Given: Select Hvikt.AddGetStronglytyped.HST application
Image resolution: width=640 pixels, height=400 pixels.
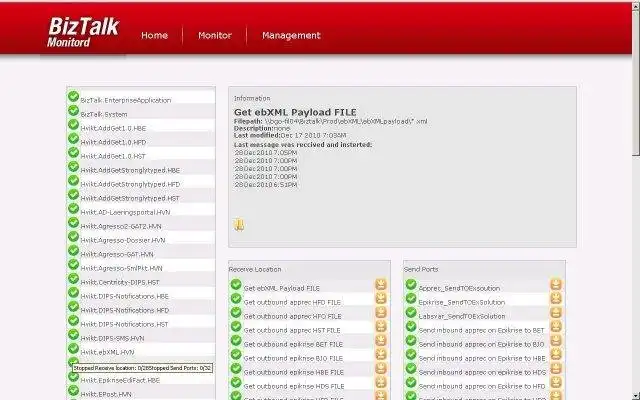Looking at the screenshot, I should pyautogui.click(x=130, y=198).
